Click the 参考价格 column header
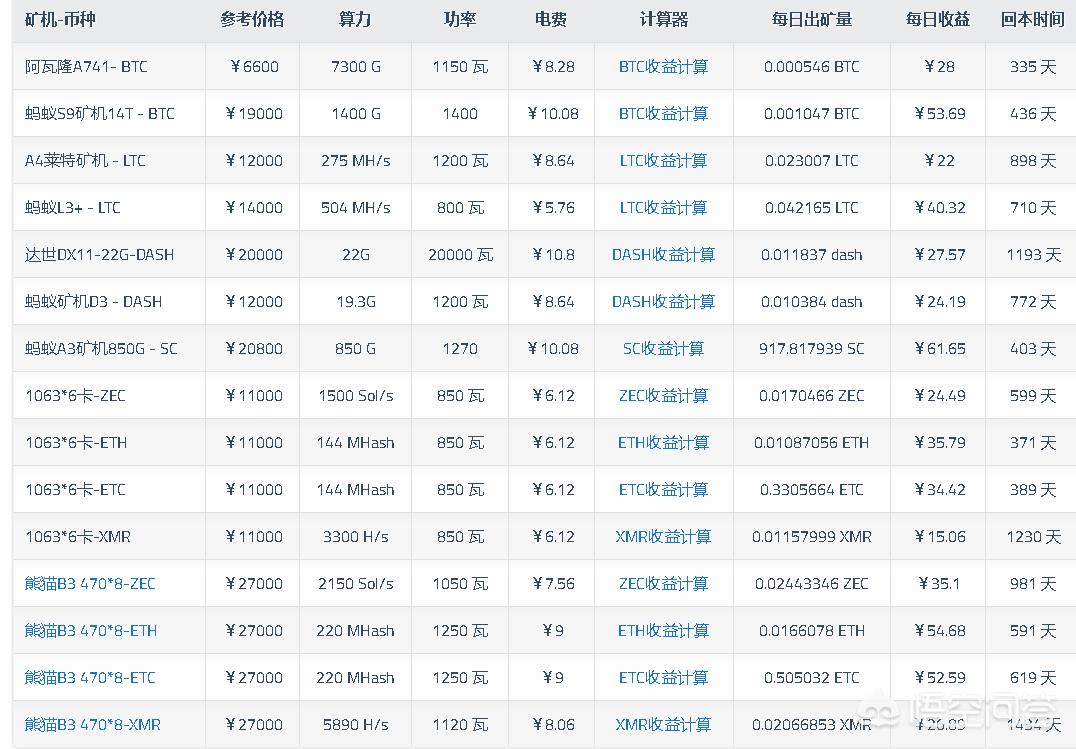 (252, 20)
